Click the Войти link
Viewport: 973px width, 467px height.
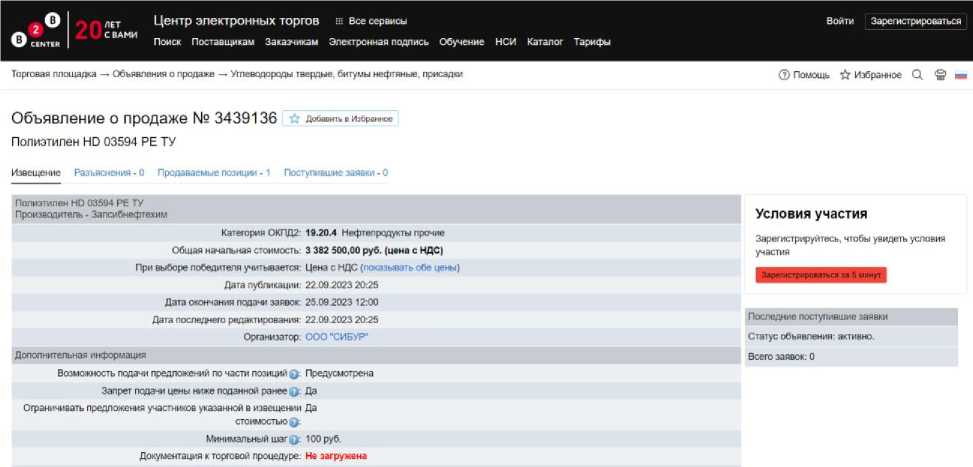[x=840, y=21]
